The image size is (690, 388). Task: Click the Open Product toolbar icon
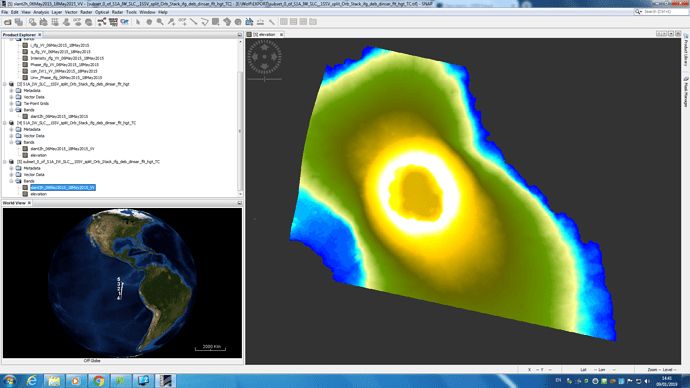coord(7,22)
